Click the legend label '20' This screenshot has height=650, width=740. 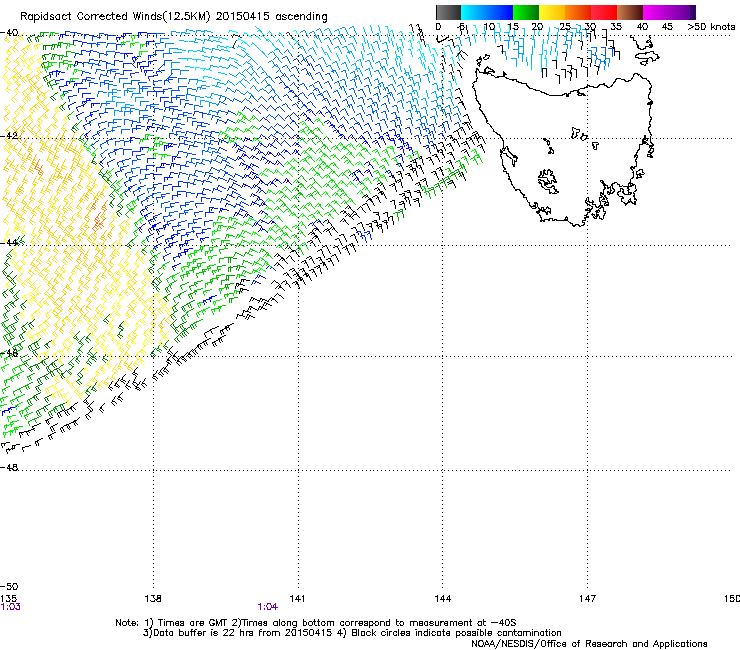[x=537, y=27]
